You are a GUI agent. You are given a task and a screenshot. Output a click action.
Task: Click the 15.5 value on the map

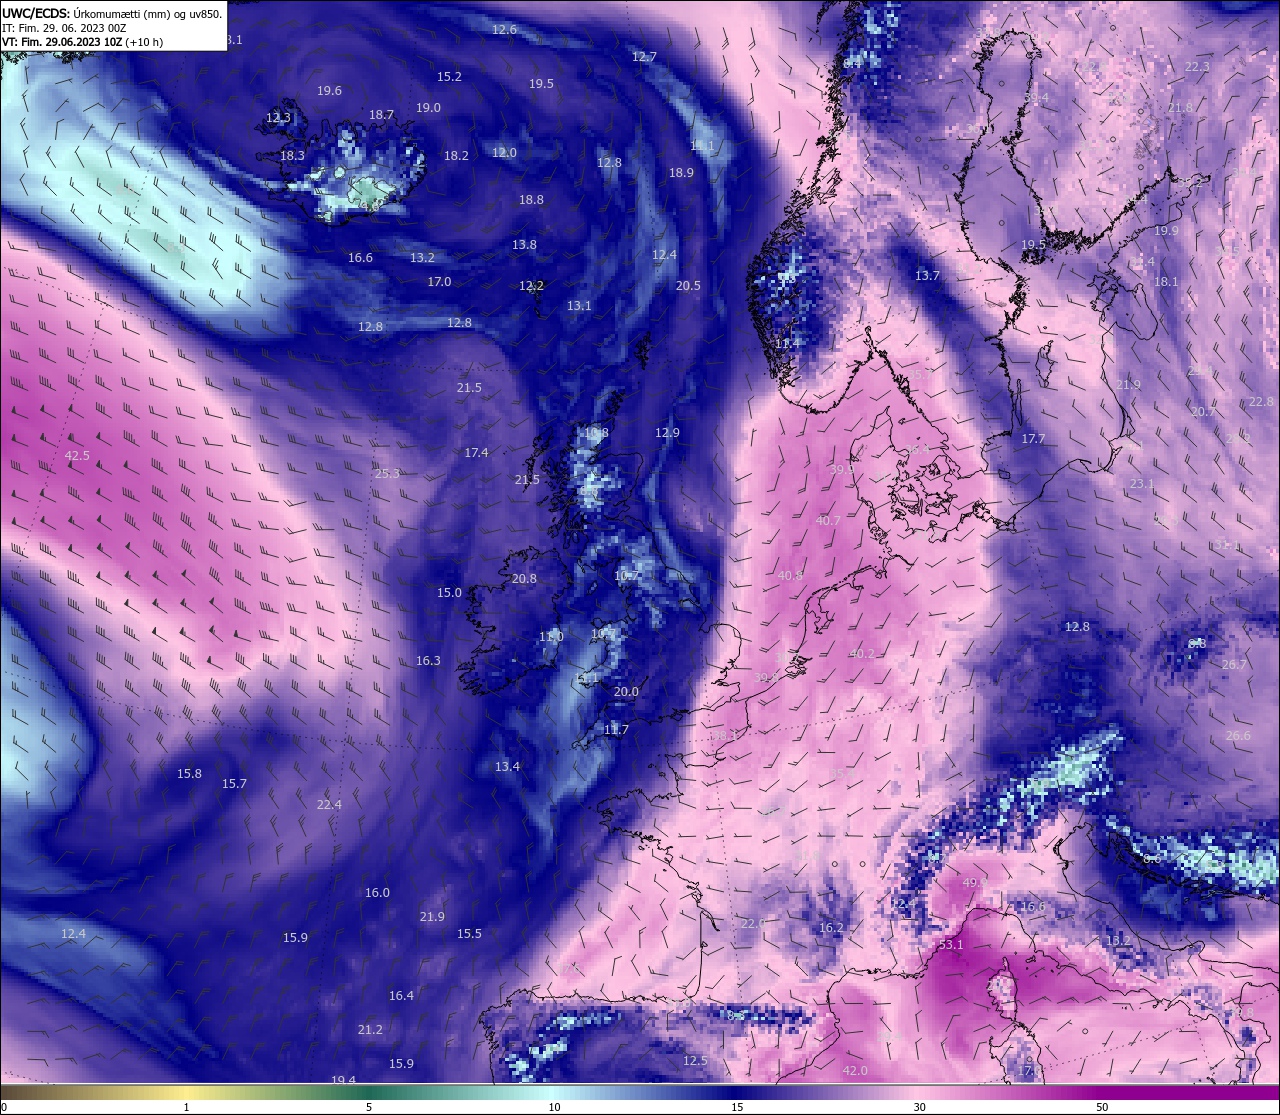[x=469, y=934]
